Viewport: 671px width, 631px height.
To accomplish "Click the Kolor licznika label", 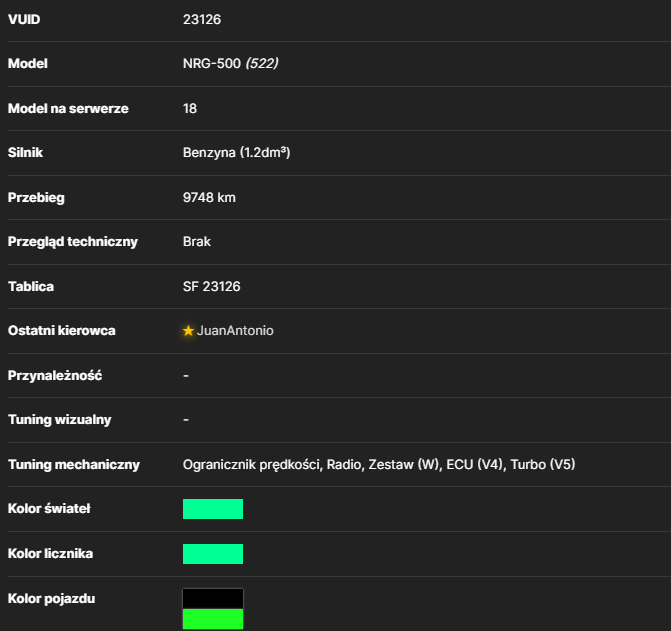I will 50,554.
